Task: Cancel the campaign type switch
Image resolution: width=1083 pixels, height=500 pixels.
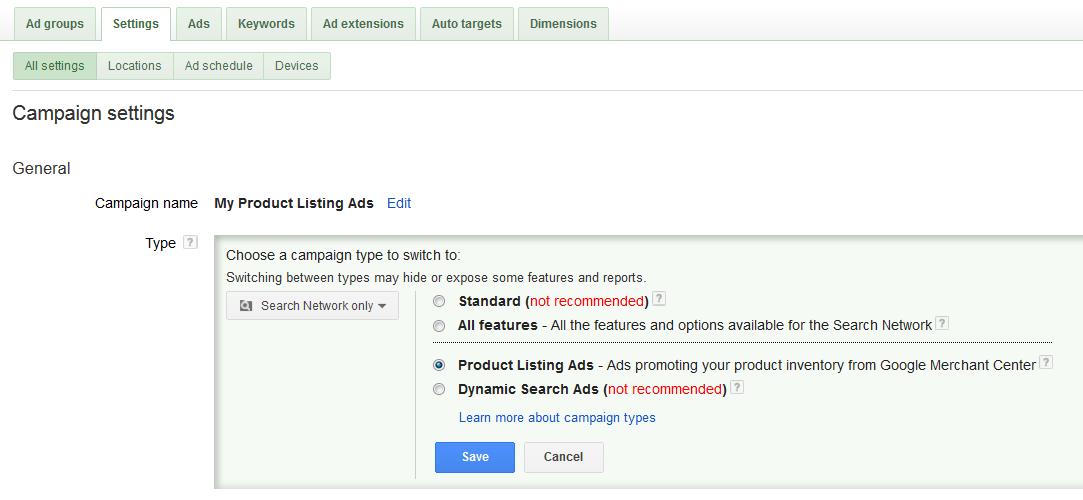Action: pyautogui.click(x=564, y=457)
